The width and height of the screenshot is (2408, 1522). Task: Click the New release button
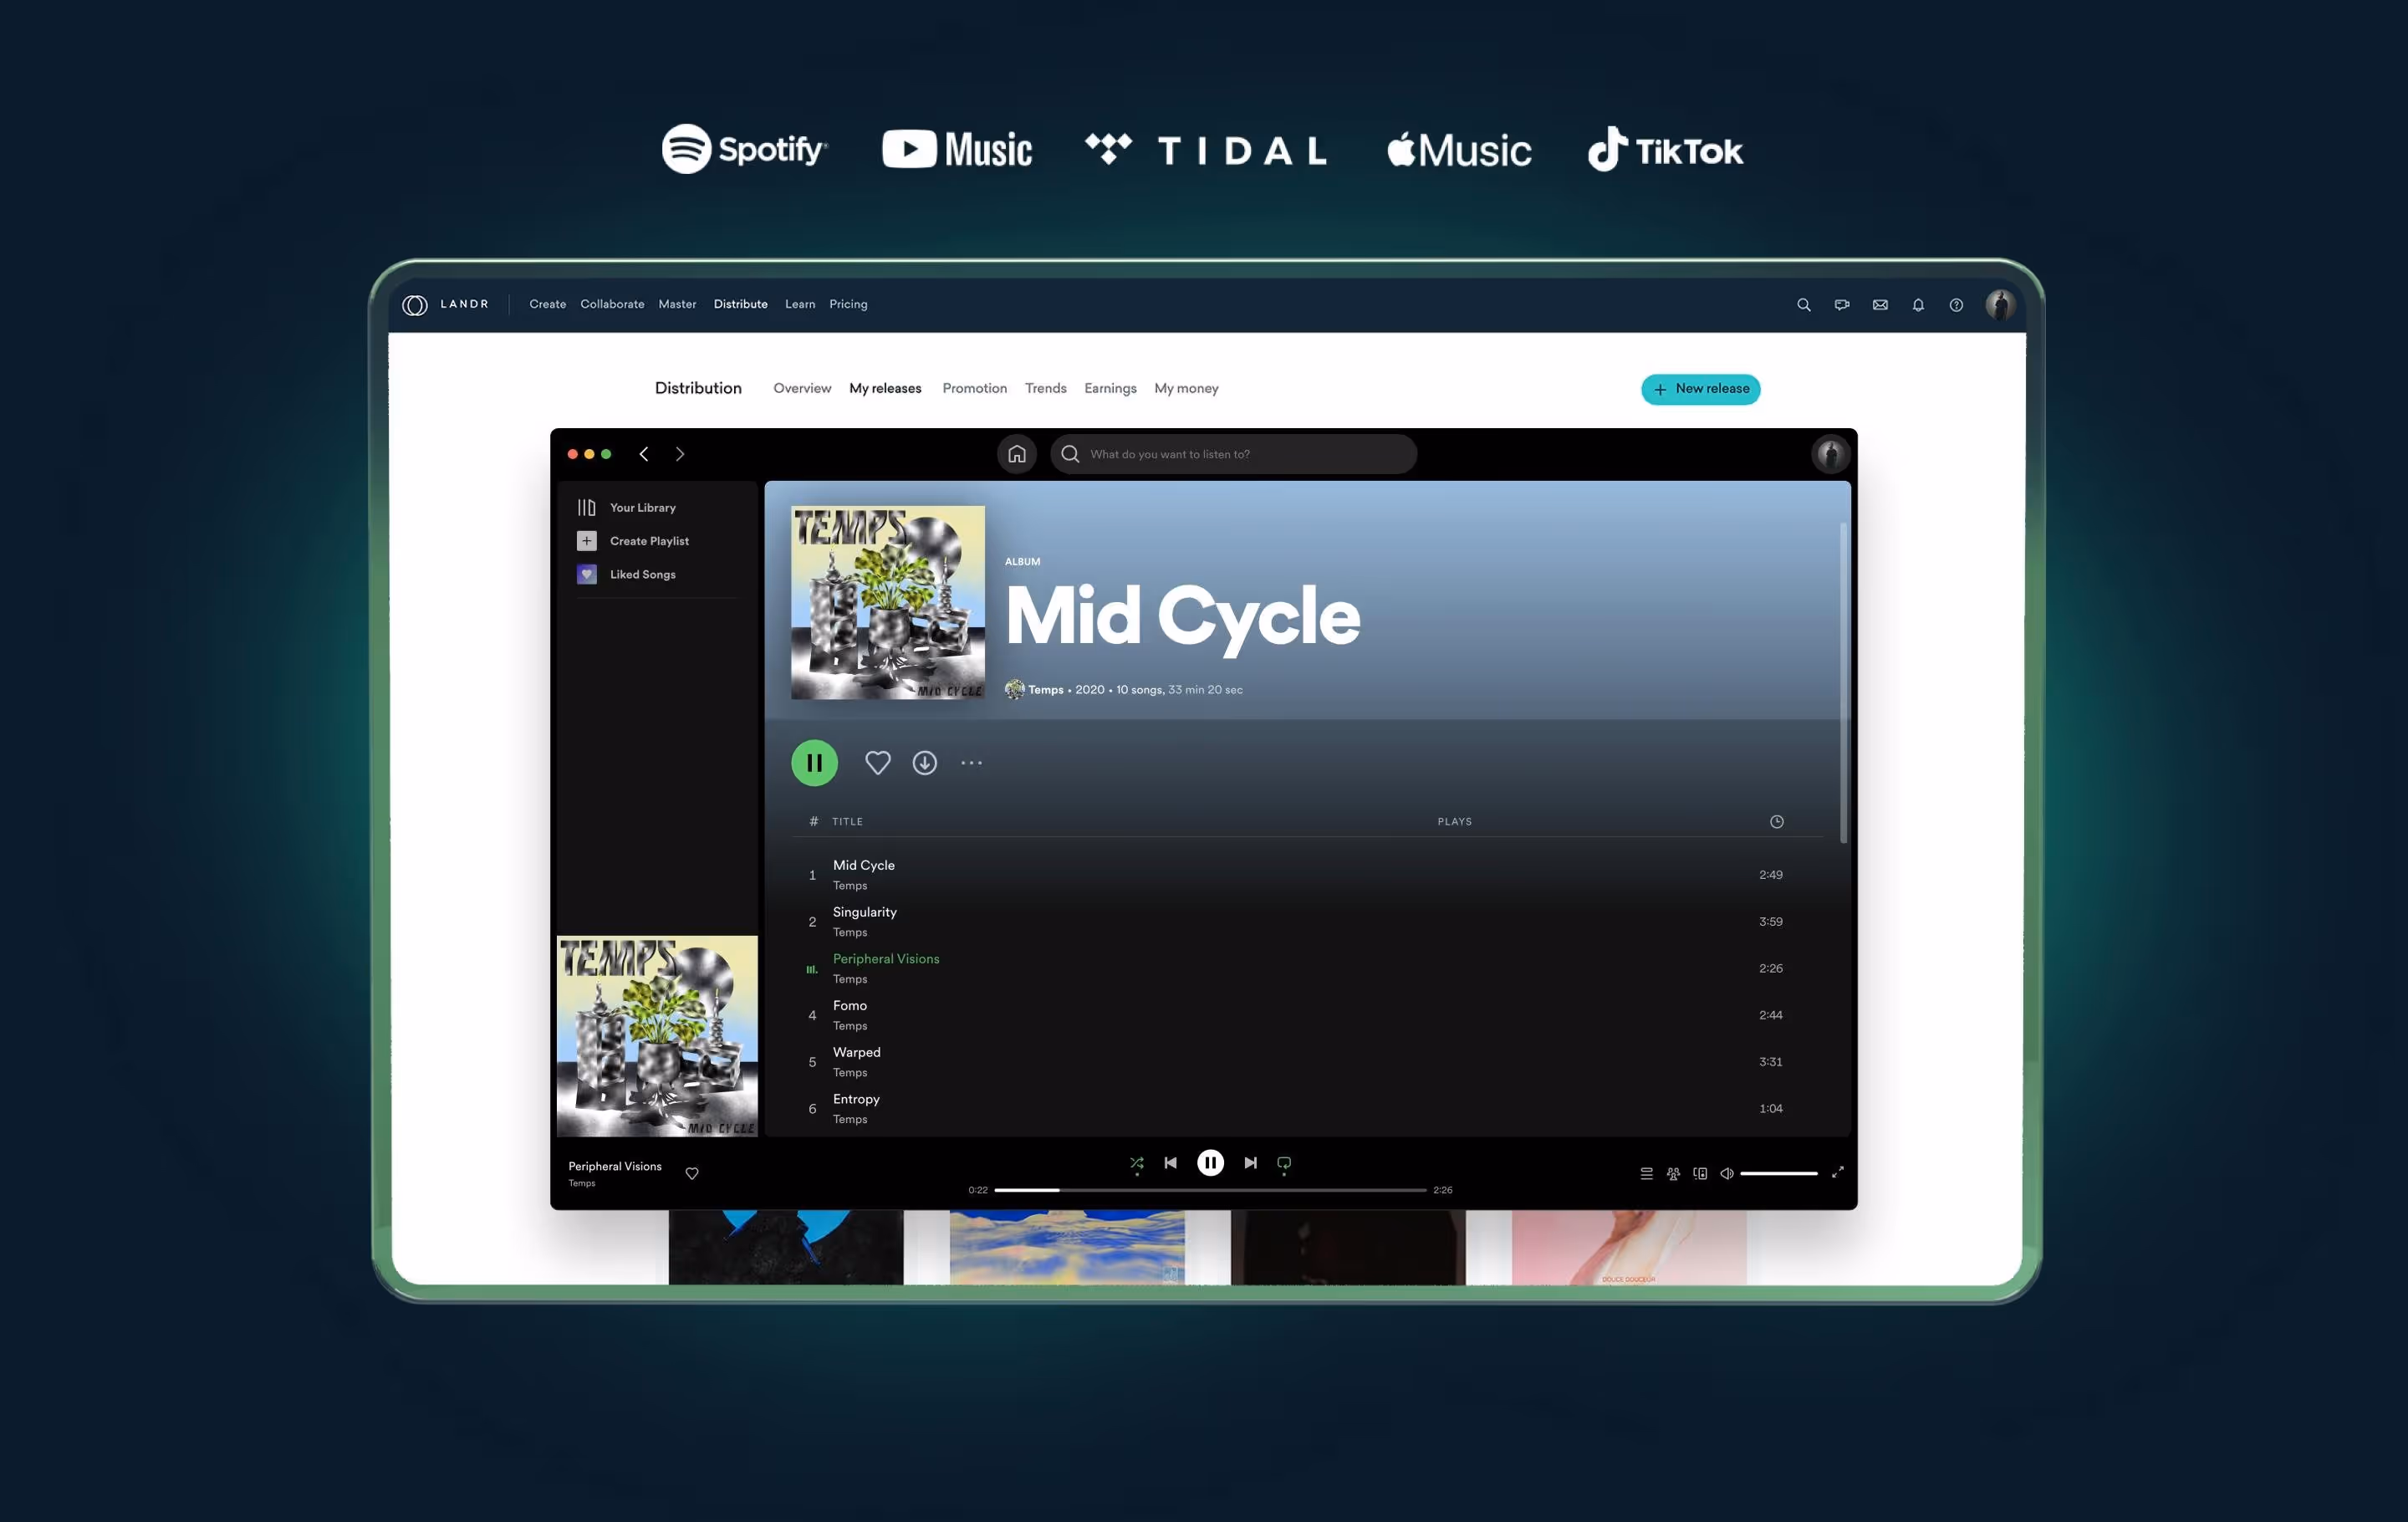[x=1700, y=389]
